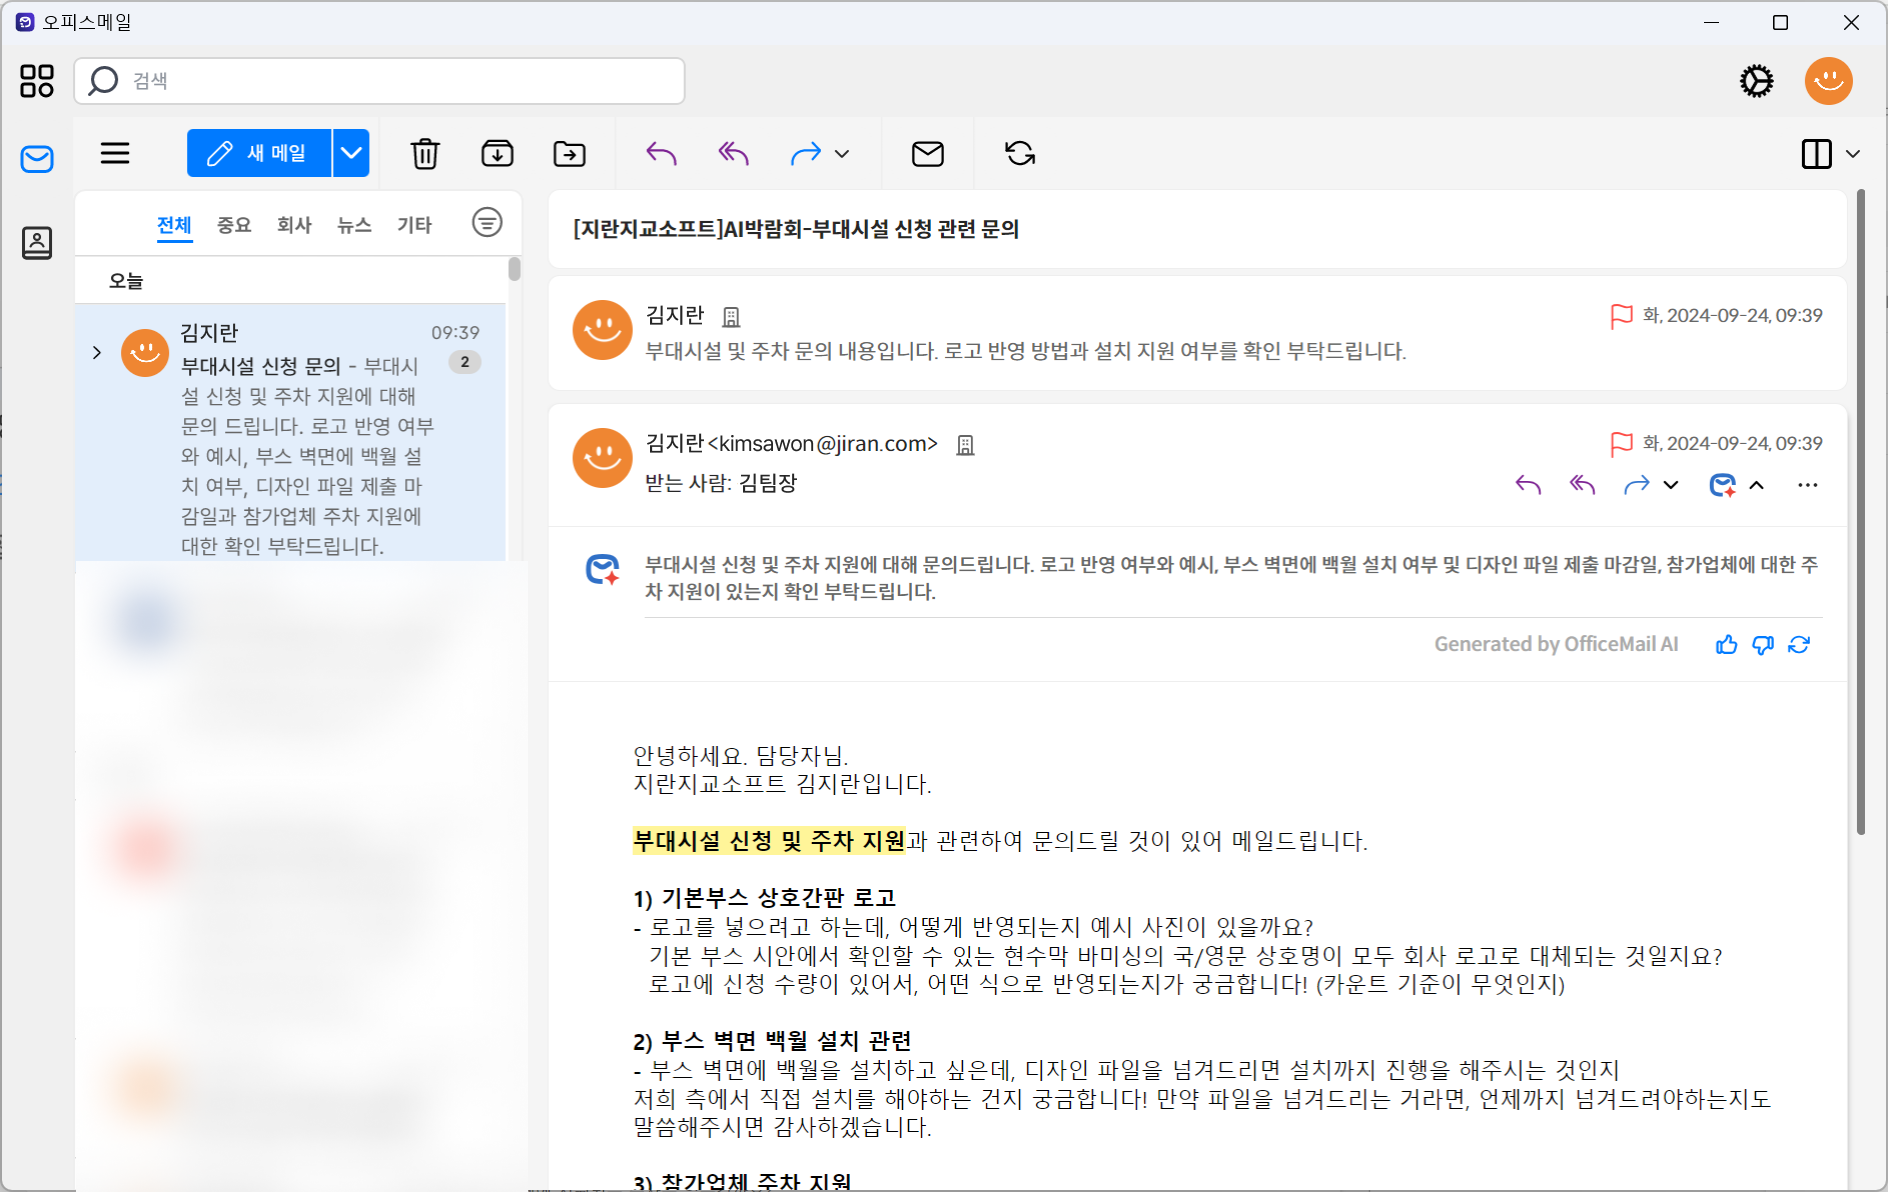
Task: Click the 오늘 group header
Action: point(126,281)
